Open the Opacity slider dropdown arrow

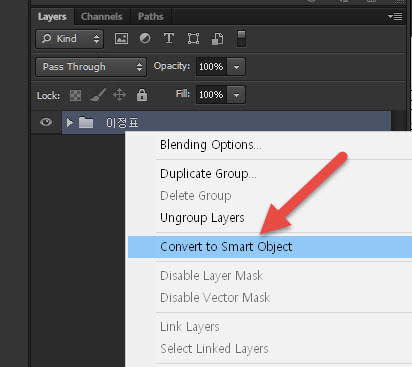(x=236, y=67)
